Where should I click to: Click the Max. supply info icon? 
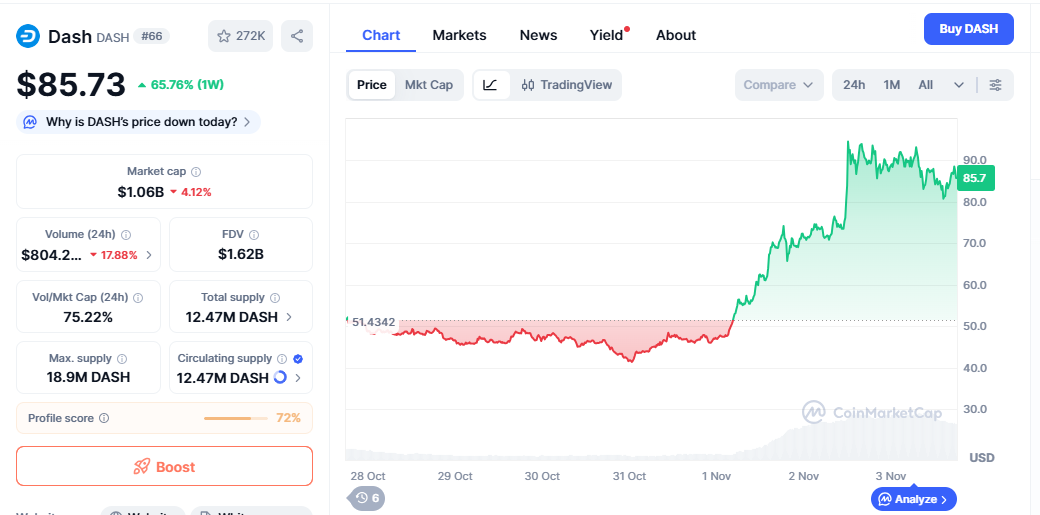tap(122, 358)
